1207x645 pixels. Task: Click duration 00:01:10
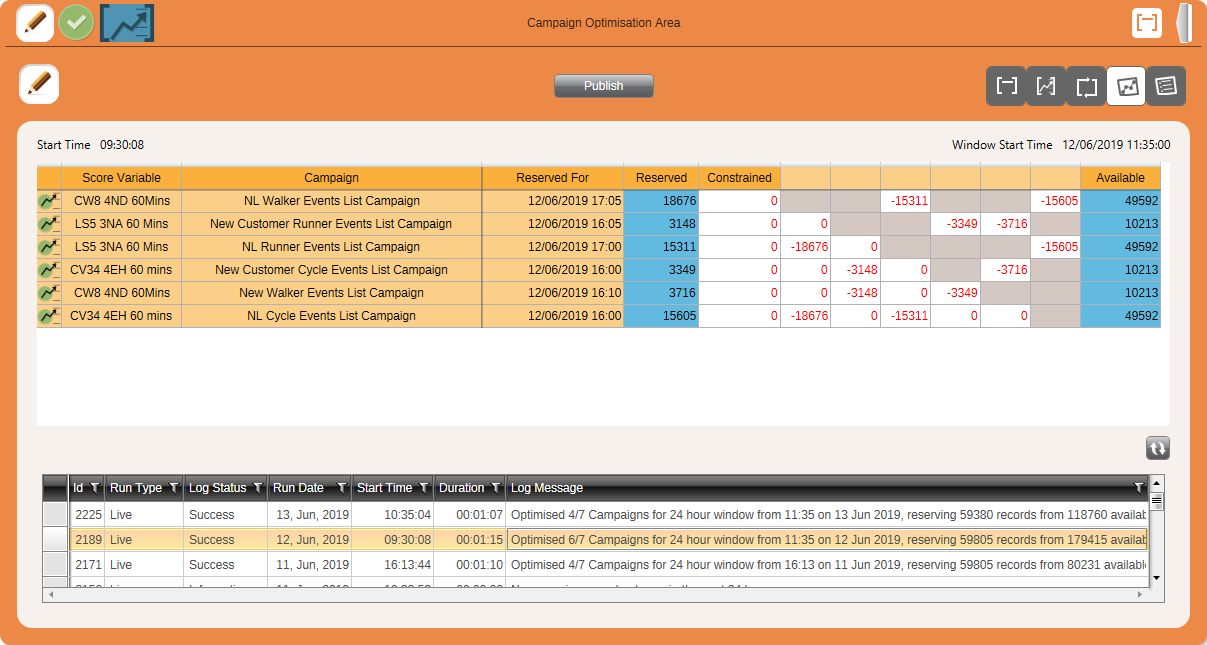coord(470,564)
